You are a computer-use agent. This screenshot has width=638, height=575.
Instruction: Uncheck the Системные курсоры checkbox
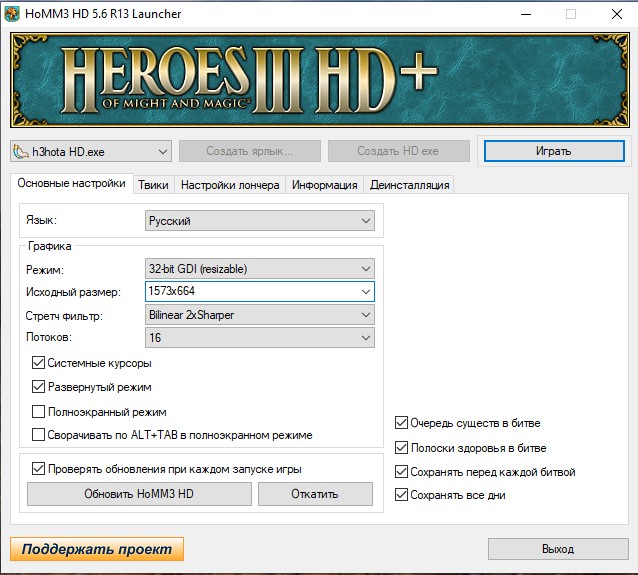(38, 363)
